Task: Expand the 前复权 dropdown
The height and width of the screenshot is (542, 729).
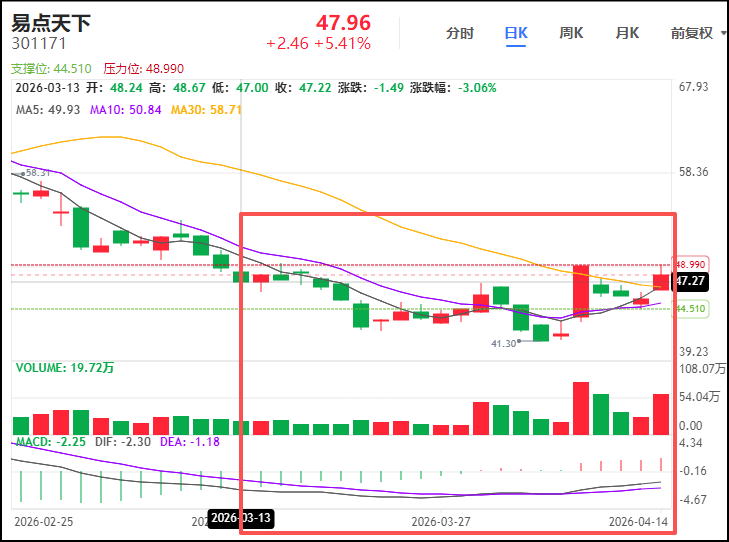Action: pyautogui.click(x=697, y=33)
